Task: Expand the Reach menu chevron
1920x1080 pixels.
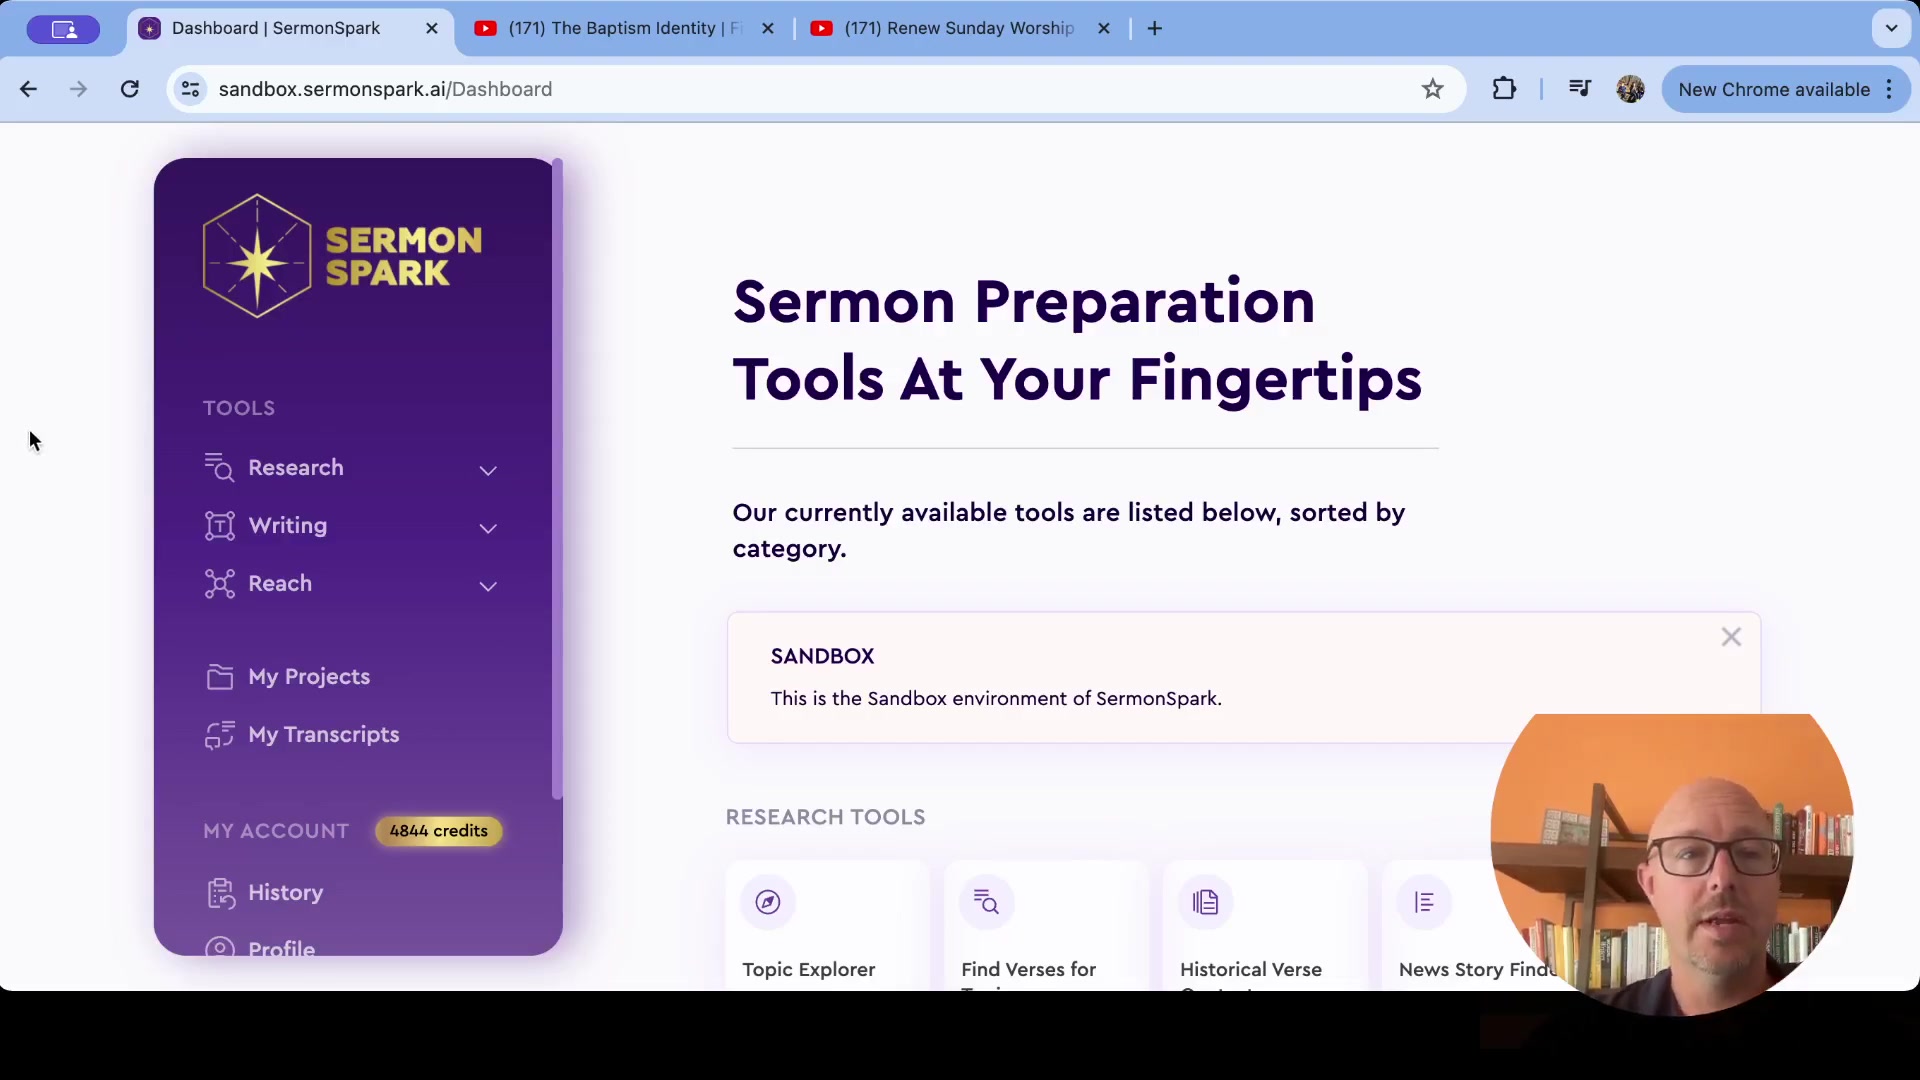Action: coord(488,586)
